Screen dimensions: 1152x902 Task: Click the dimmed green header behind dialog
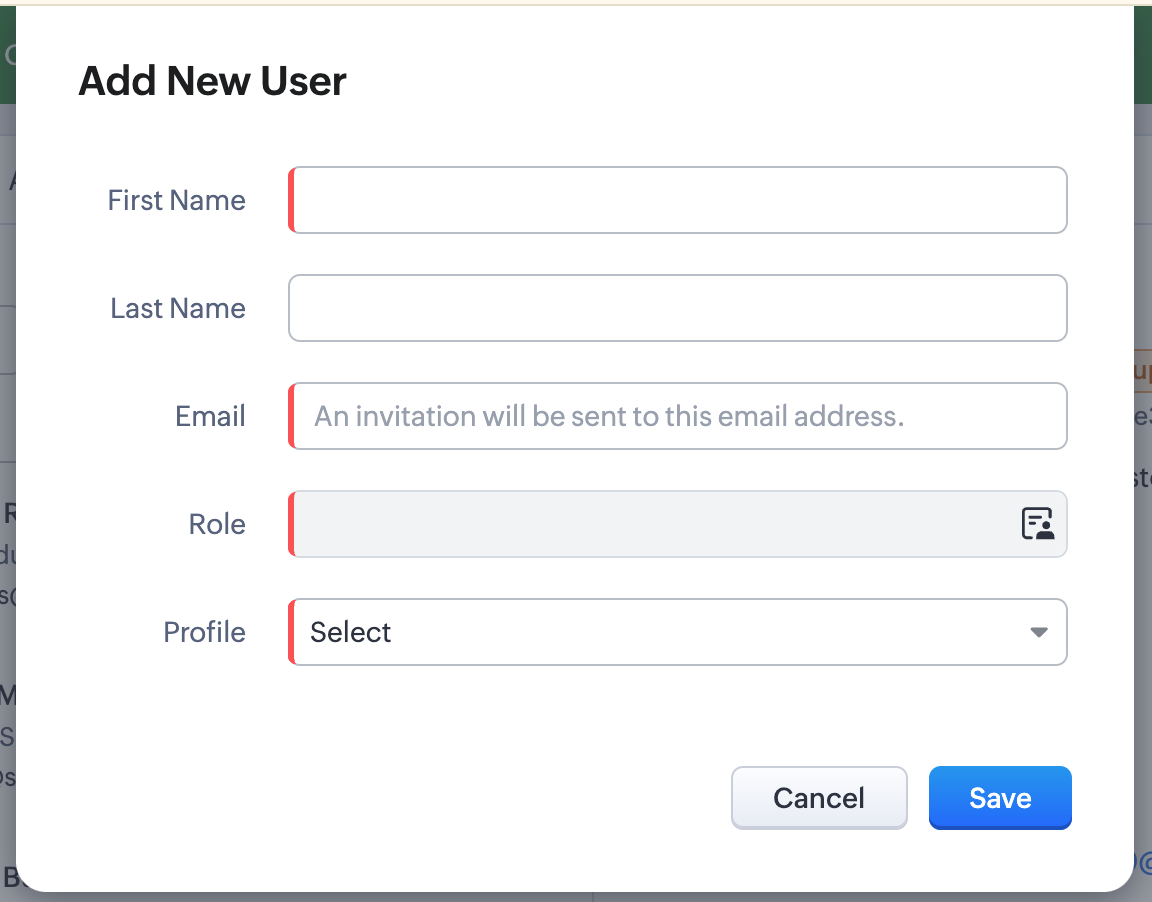(x=1143, y=55)
